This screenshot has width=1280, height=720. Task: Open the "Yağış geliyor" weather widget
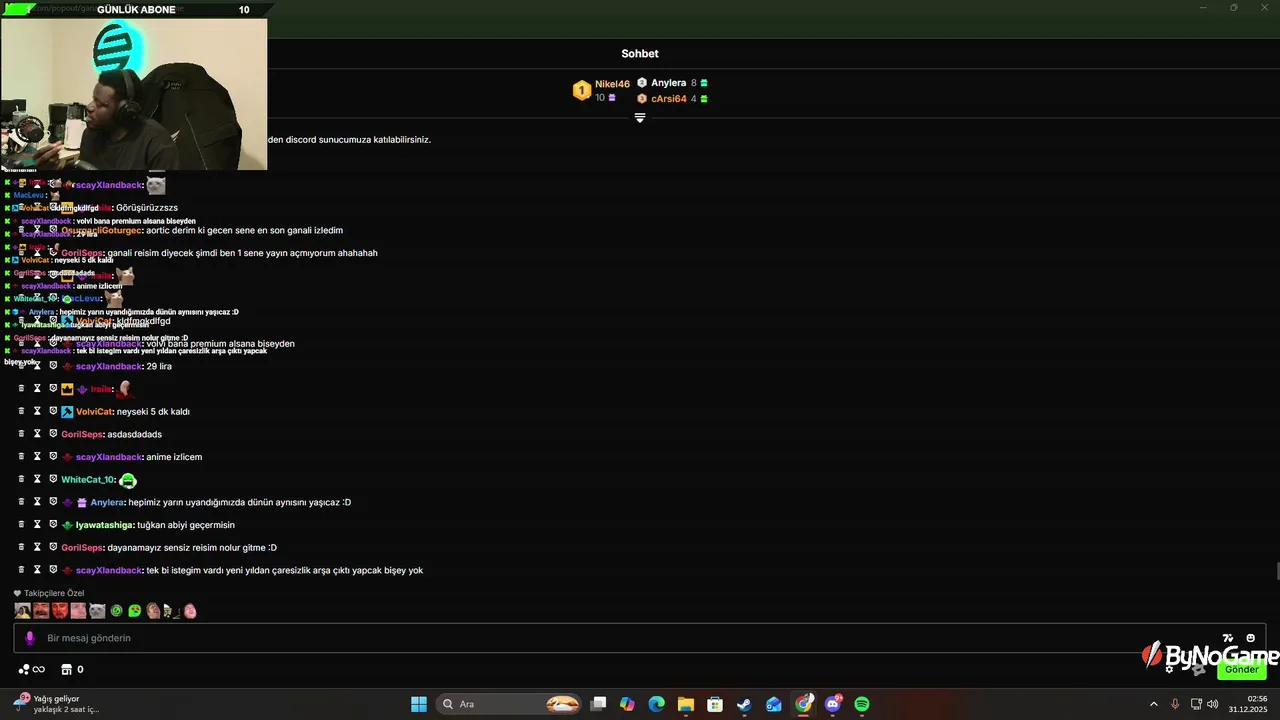point(56,704)
